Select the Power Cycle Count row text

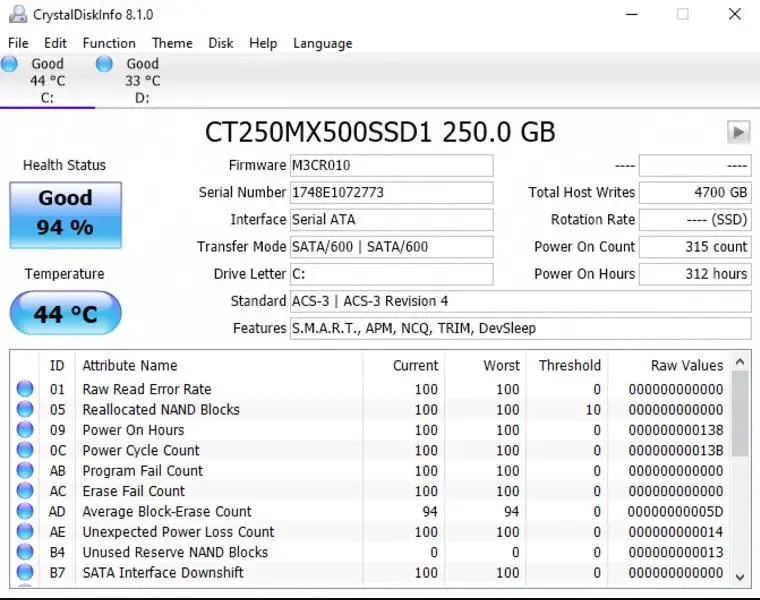point(141,450)
